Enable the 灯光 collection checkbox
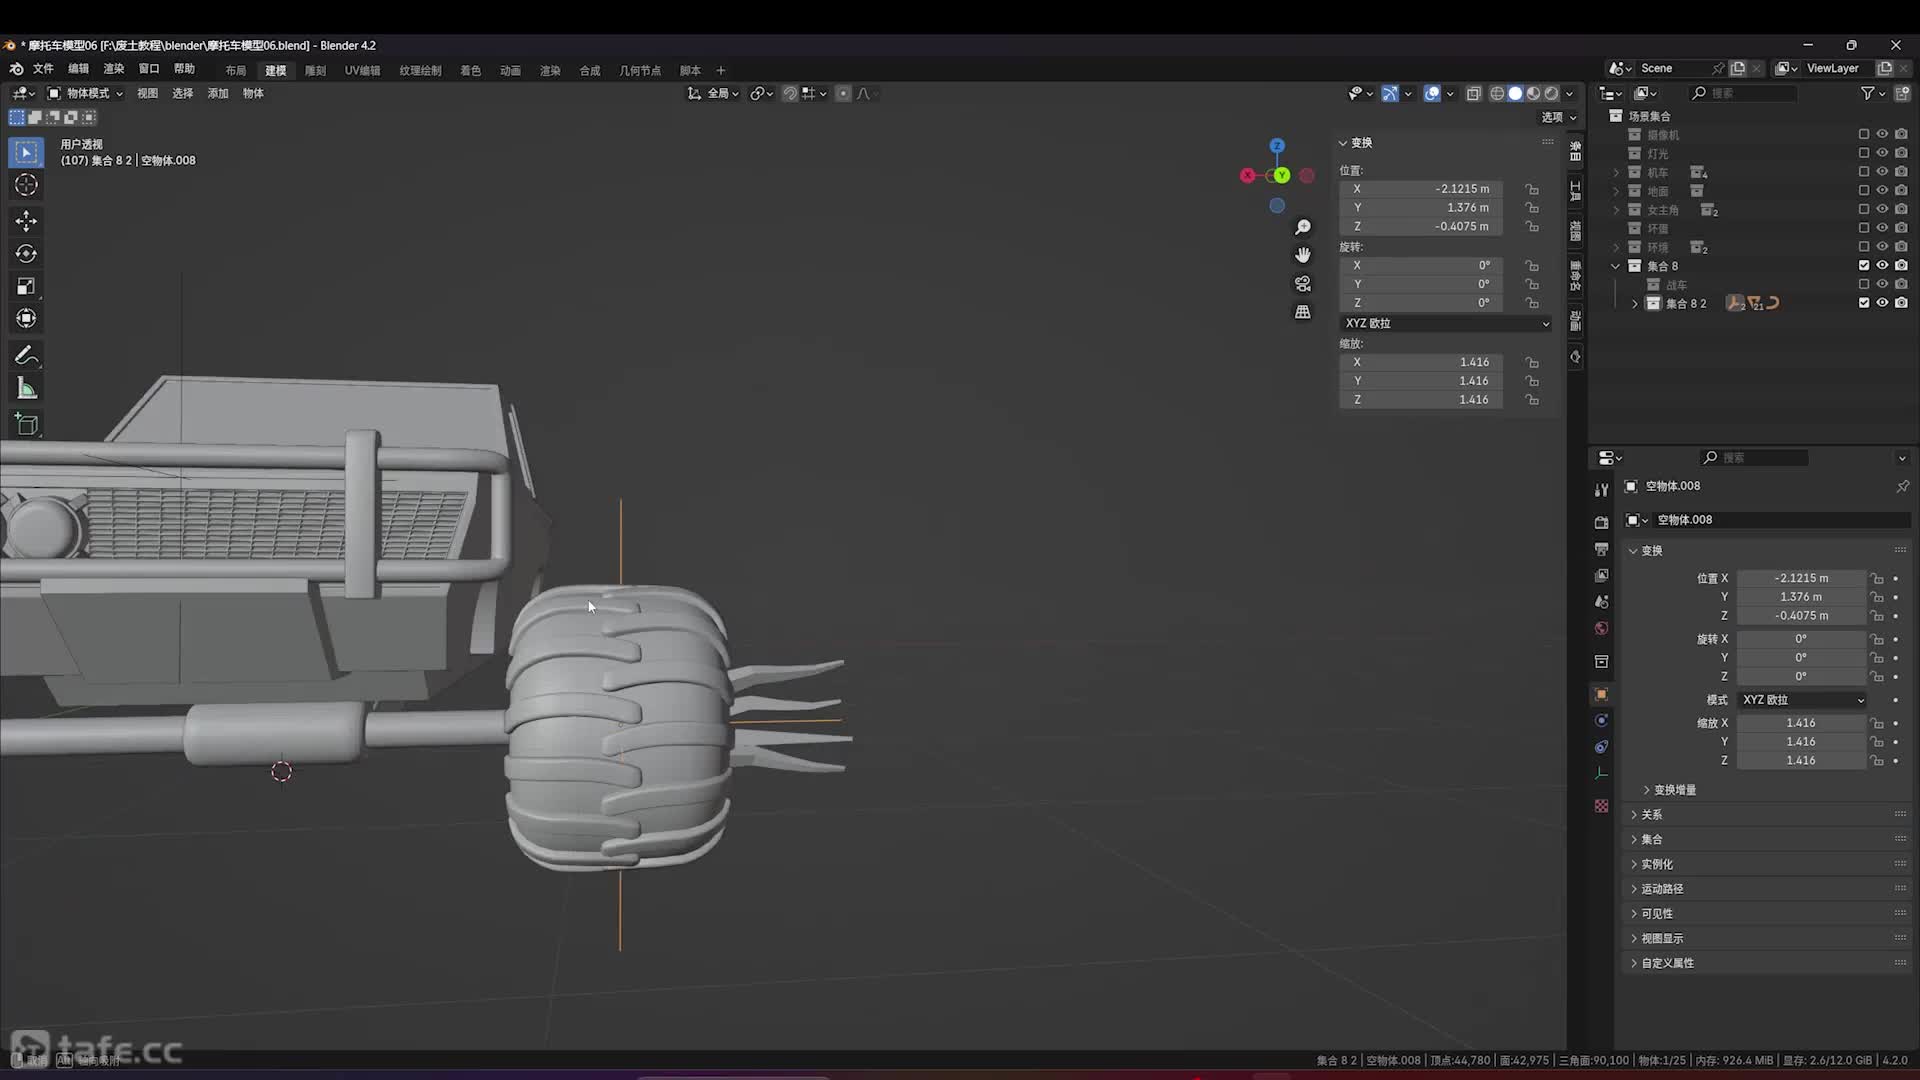Viewport: 1920px width, 1080px height. 1864,153
